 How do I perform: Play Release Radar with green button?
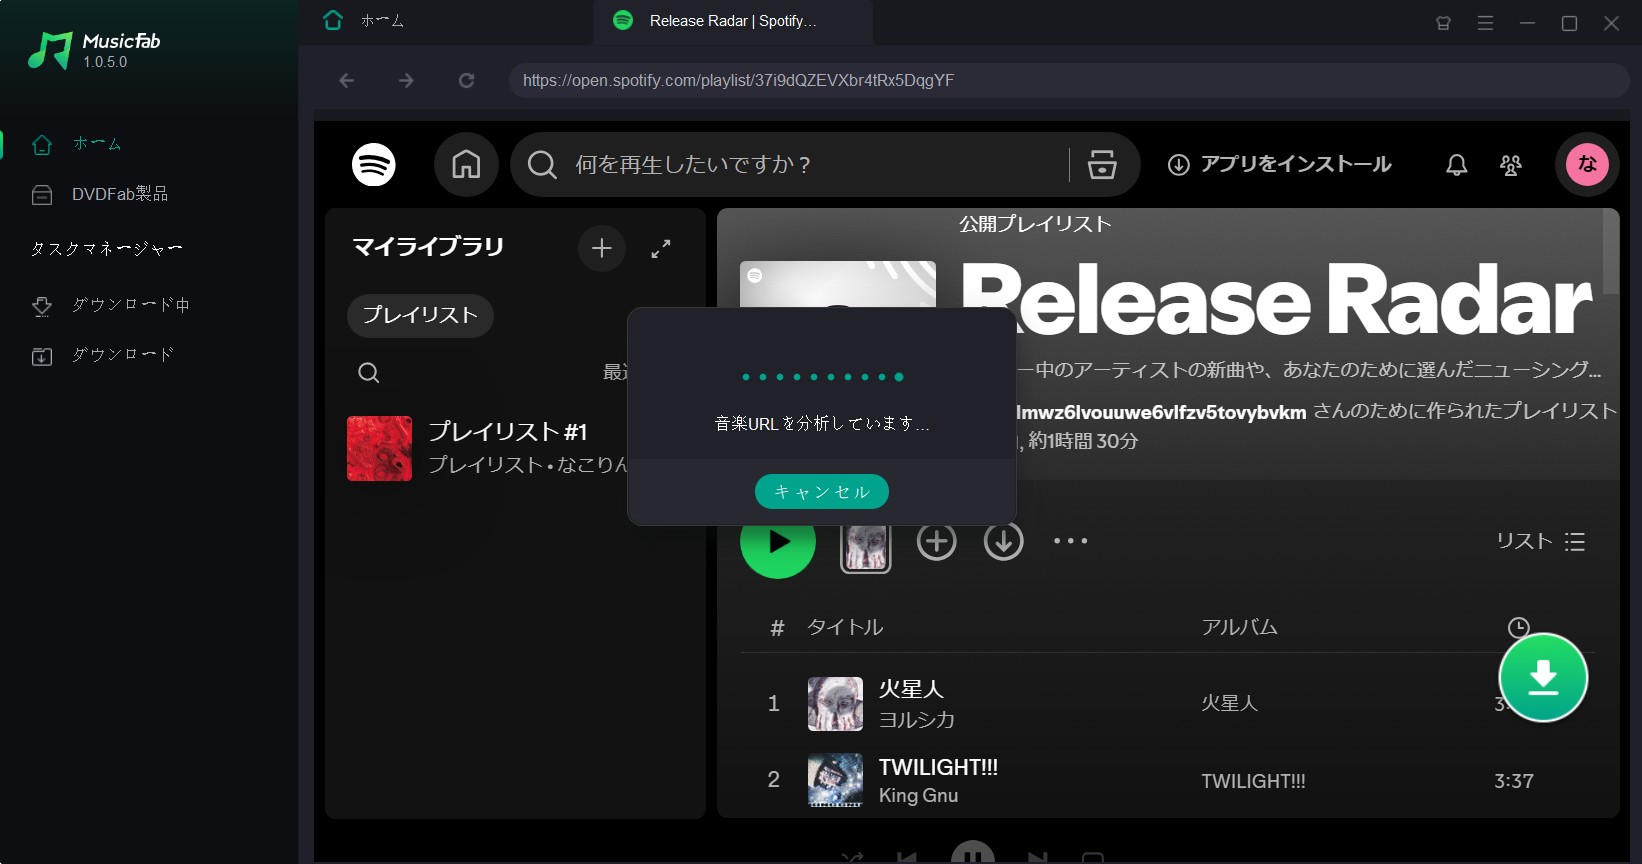coord(778,541)
